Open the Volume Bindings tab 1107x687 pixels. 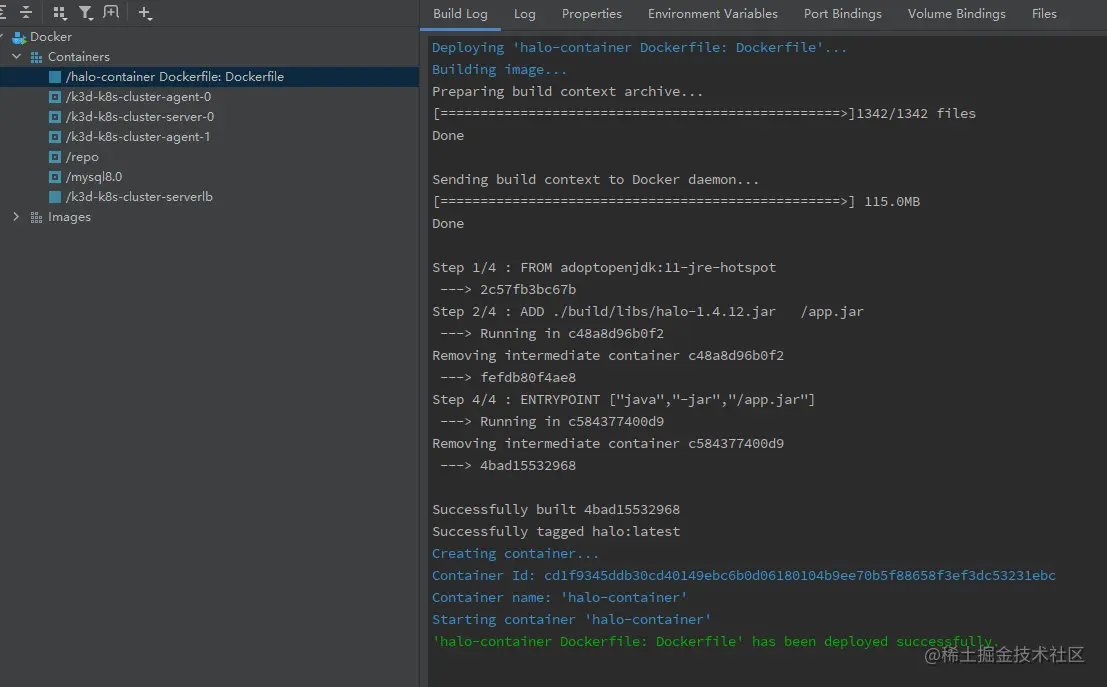click(x=957, y=14)
